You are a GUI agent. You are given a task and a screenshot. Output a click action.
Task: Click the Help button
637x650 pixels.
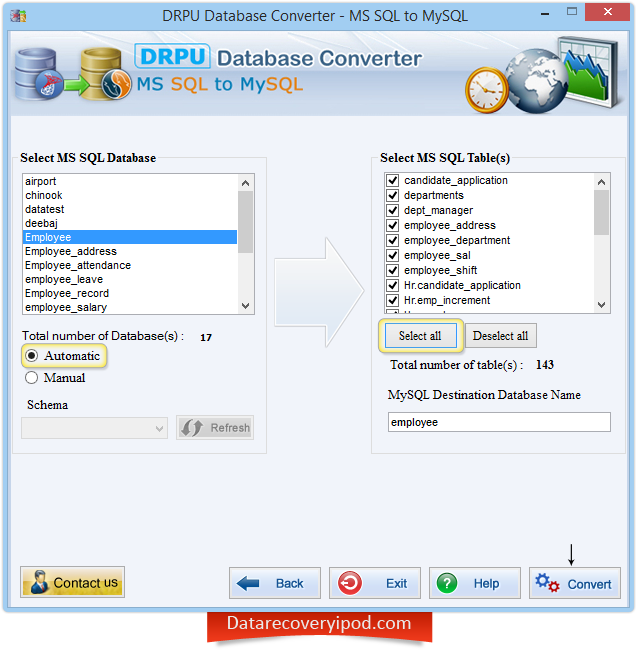pyautogui.click(x=475, y=584)
